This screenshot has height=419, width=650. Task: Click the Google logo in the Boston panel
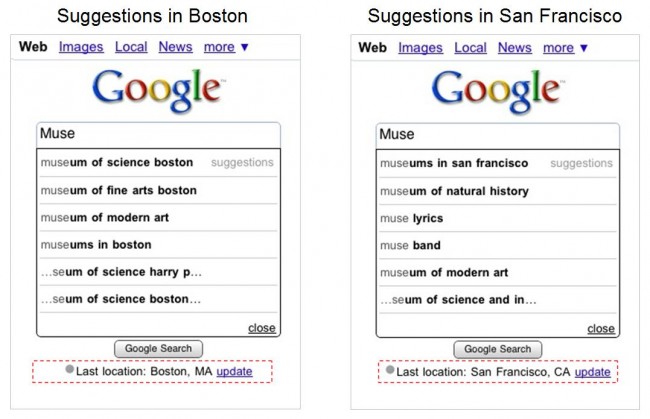[158, 90]
